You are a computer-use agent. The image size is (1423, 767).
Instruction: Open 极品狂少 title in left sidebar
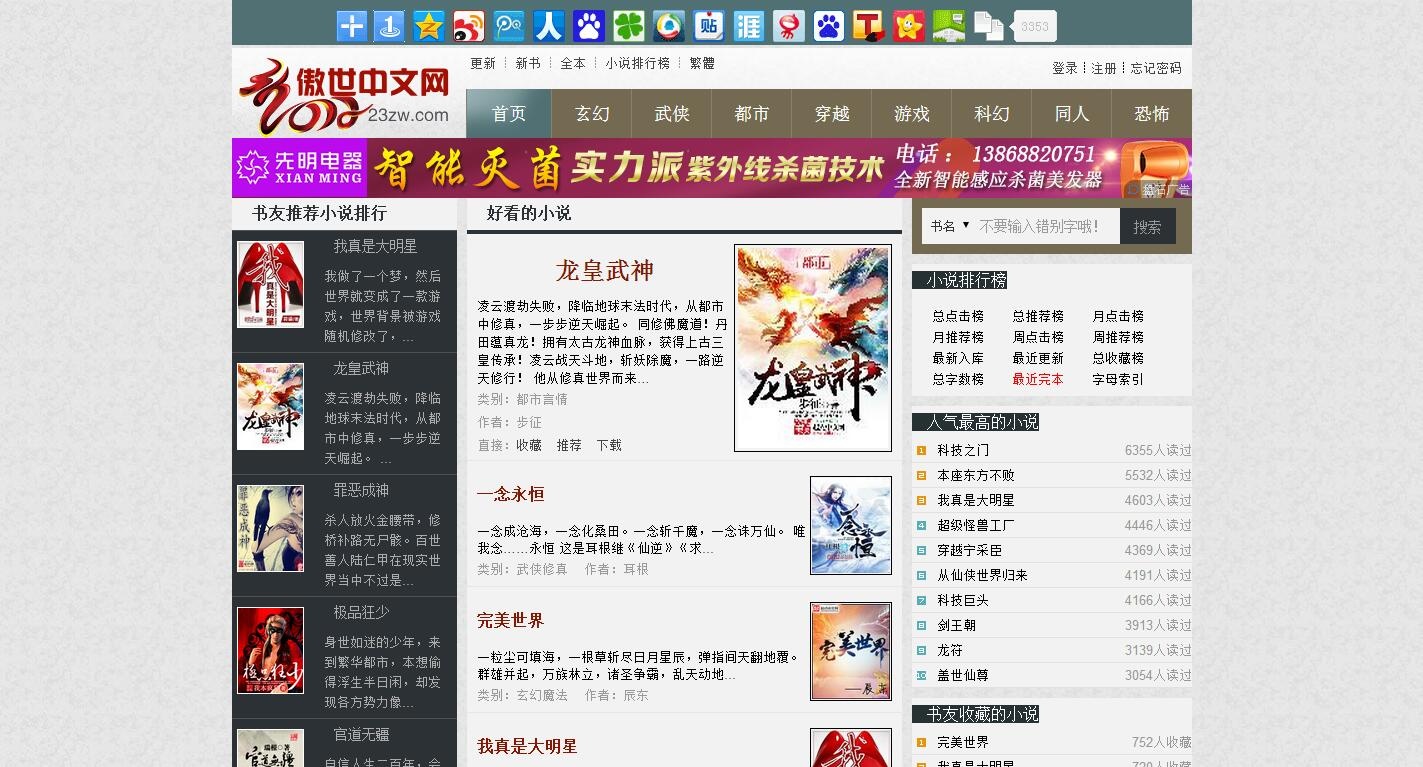[361, 612]
